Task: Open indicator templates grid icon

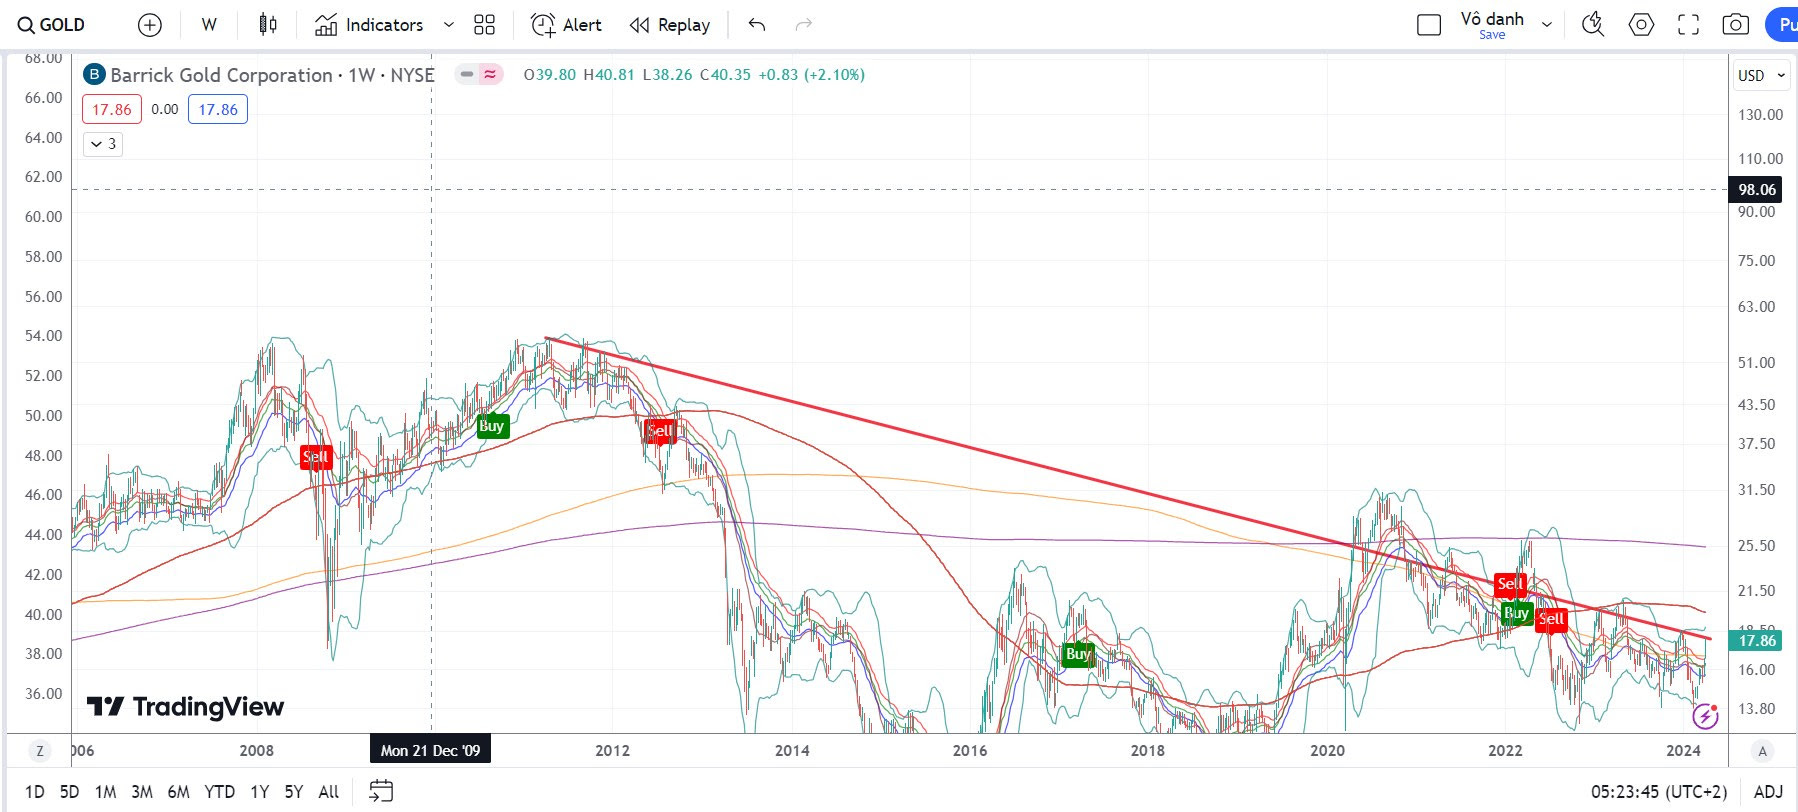Action: pyautogui.click(x=485, y=25)
